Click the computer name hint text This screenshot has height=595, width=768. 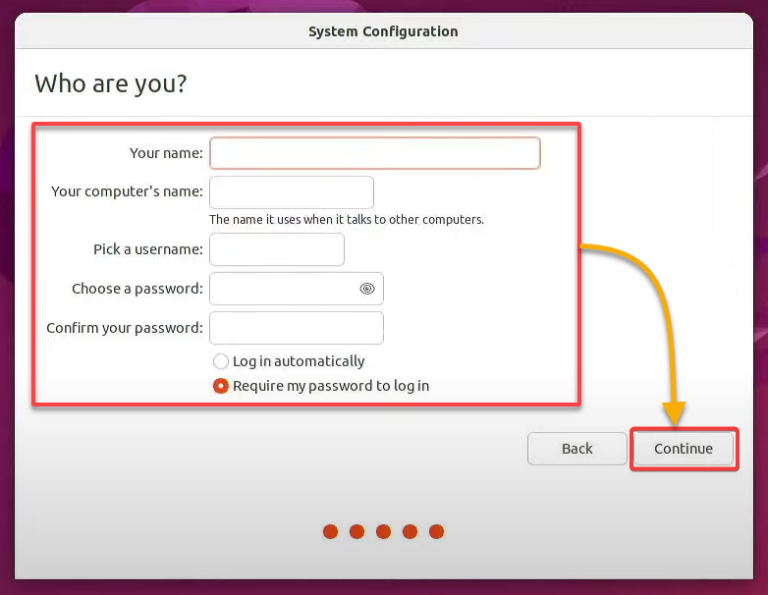[x=346, y=219]
